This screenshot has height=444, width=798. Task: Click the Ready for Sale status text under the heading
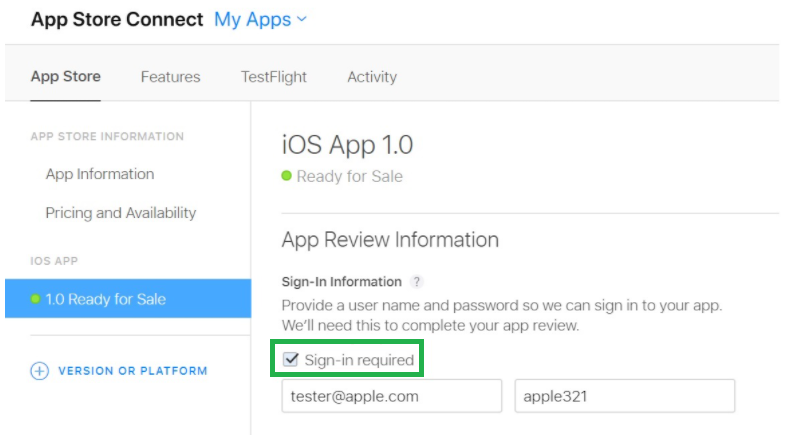350,176
